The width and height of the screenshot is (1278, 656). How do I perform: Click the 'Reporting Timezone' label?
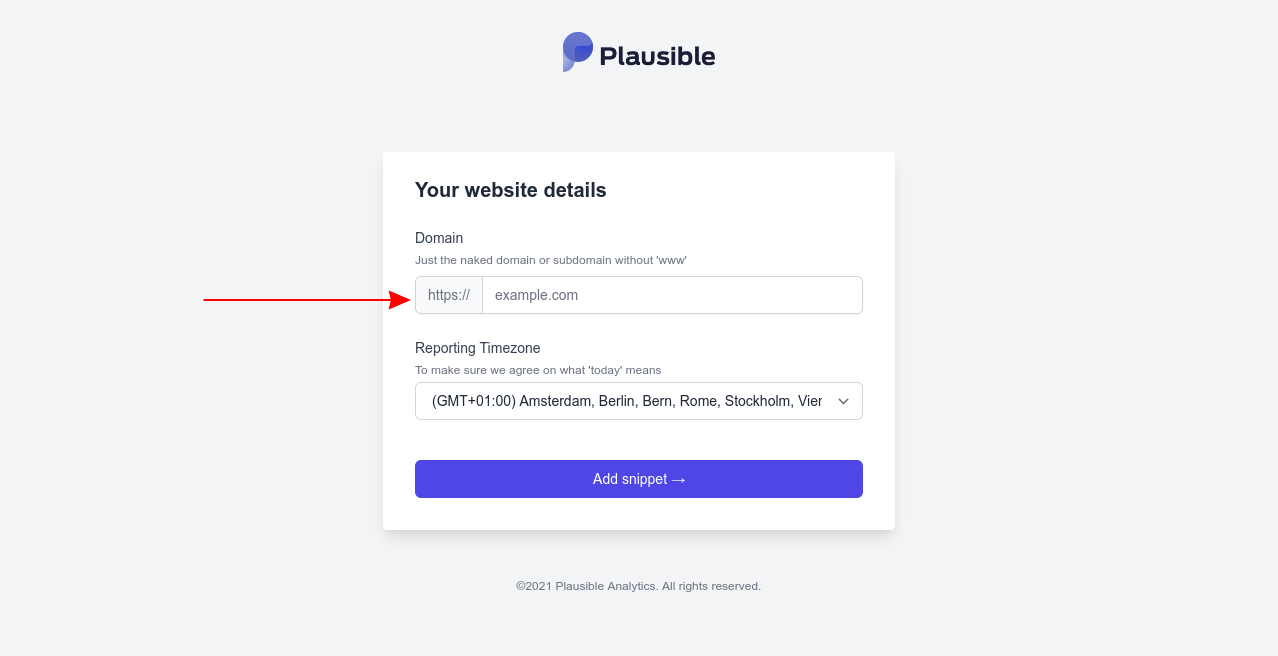477,348
